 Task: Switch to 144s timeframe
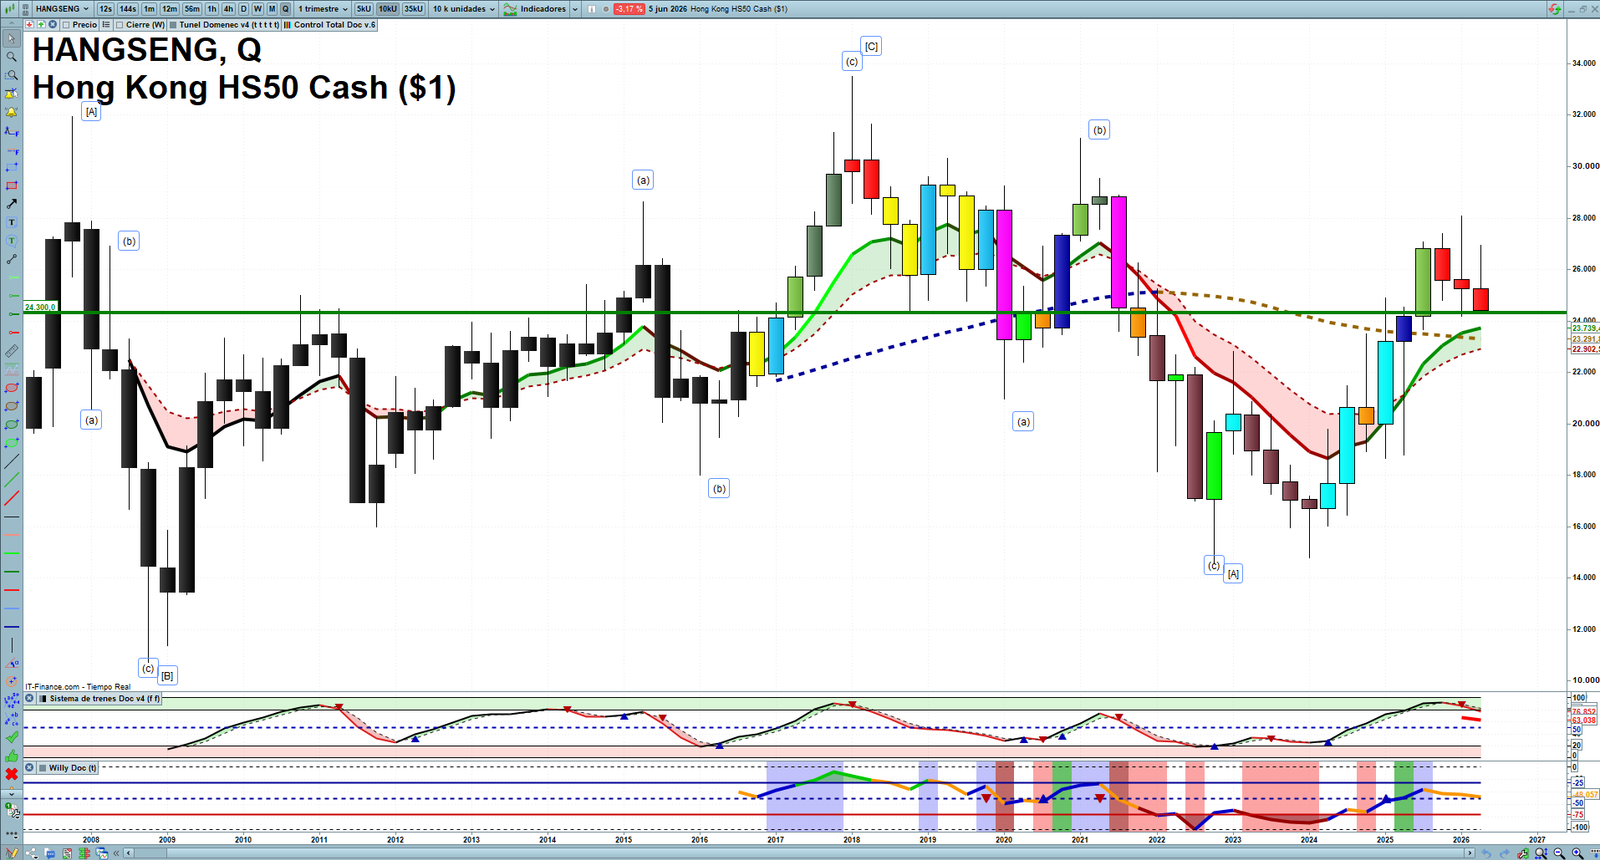pyautogui.click(x=128, y=9)
